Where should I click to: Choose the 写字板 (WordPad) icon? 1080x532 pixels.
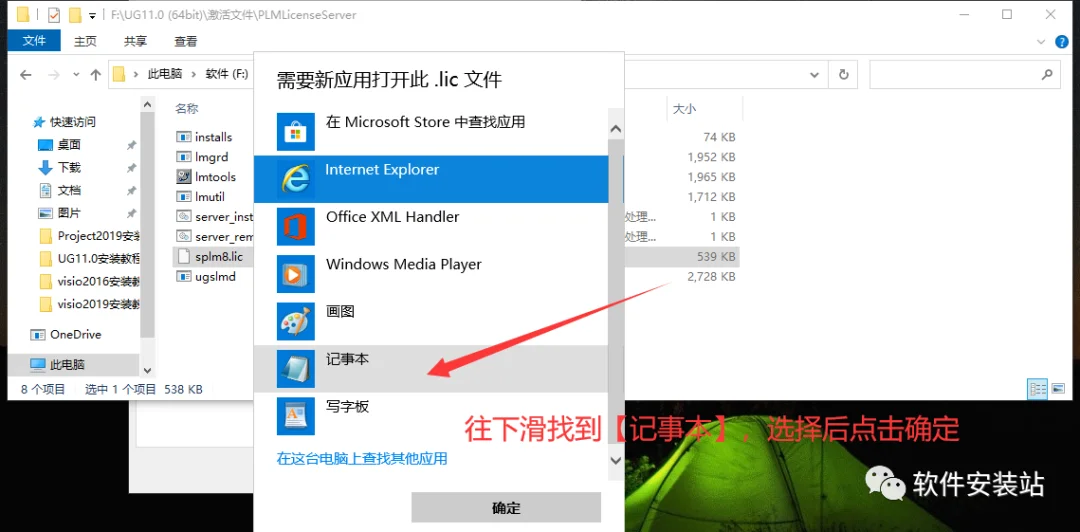click(295, 416)
